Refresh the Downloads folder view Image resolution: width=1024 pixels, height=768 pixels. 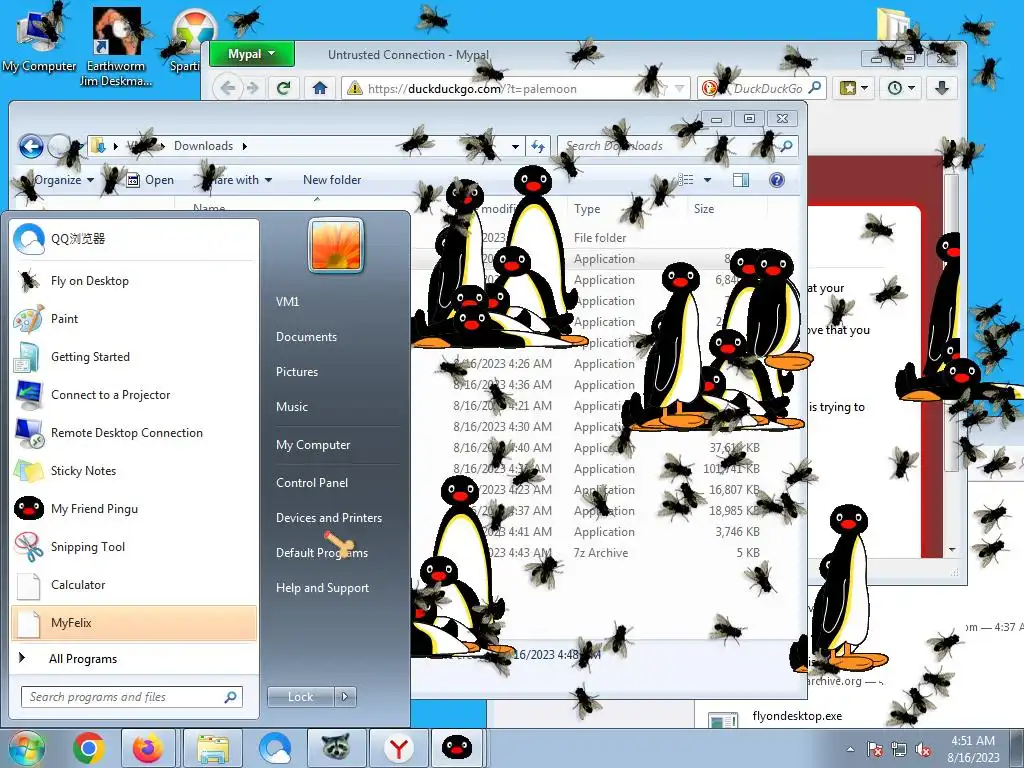tap(537, 146)
